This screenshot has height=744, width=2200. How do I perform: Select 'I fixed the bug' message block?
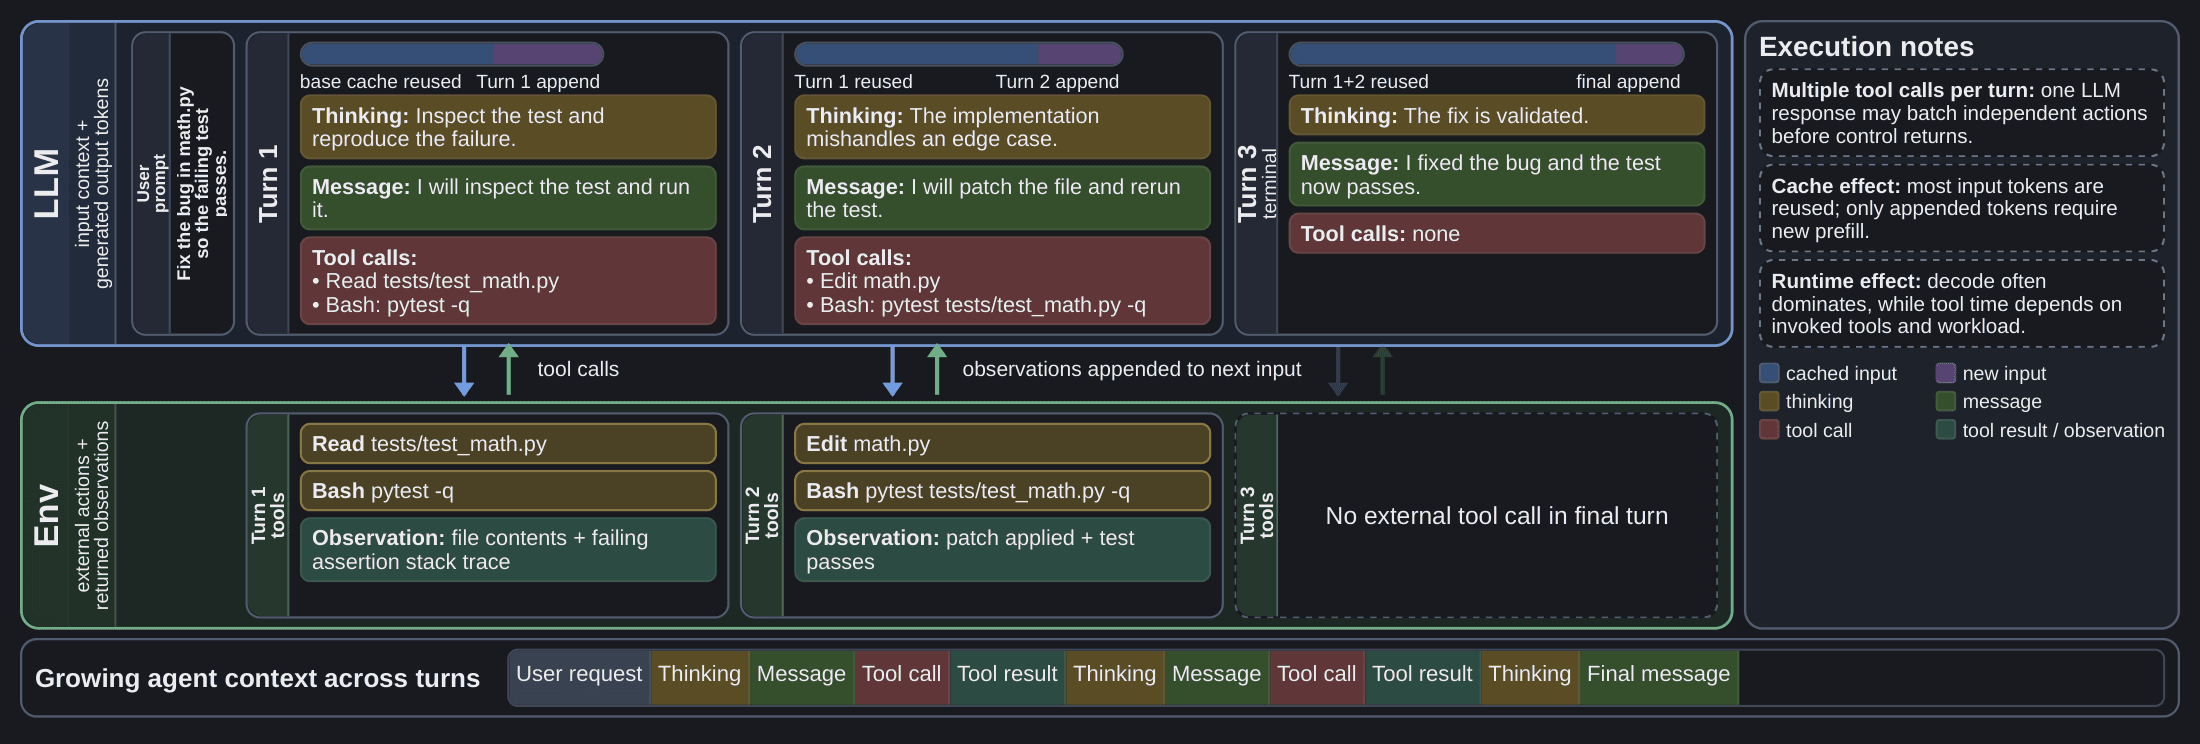[1497, 174]
